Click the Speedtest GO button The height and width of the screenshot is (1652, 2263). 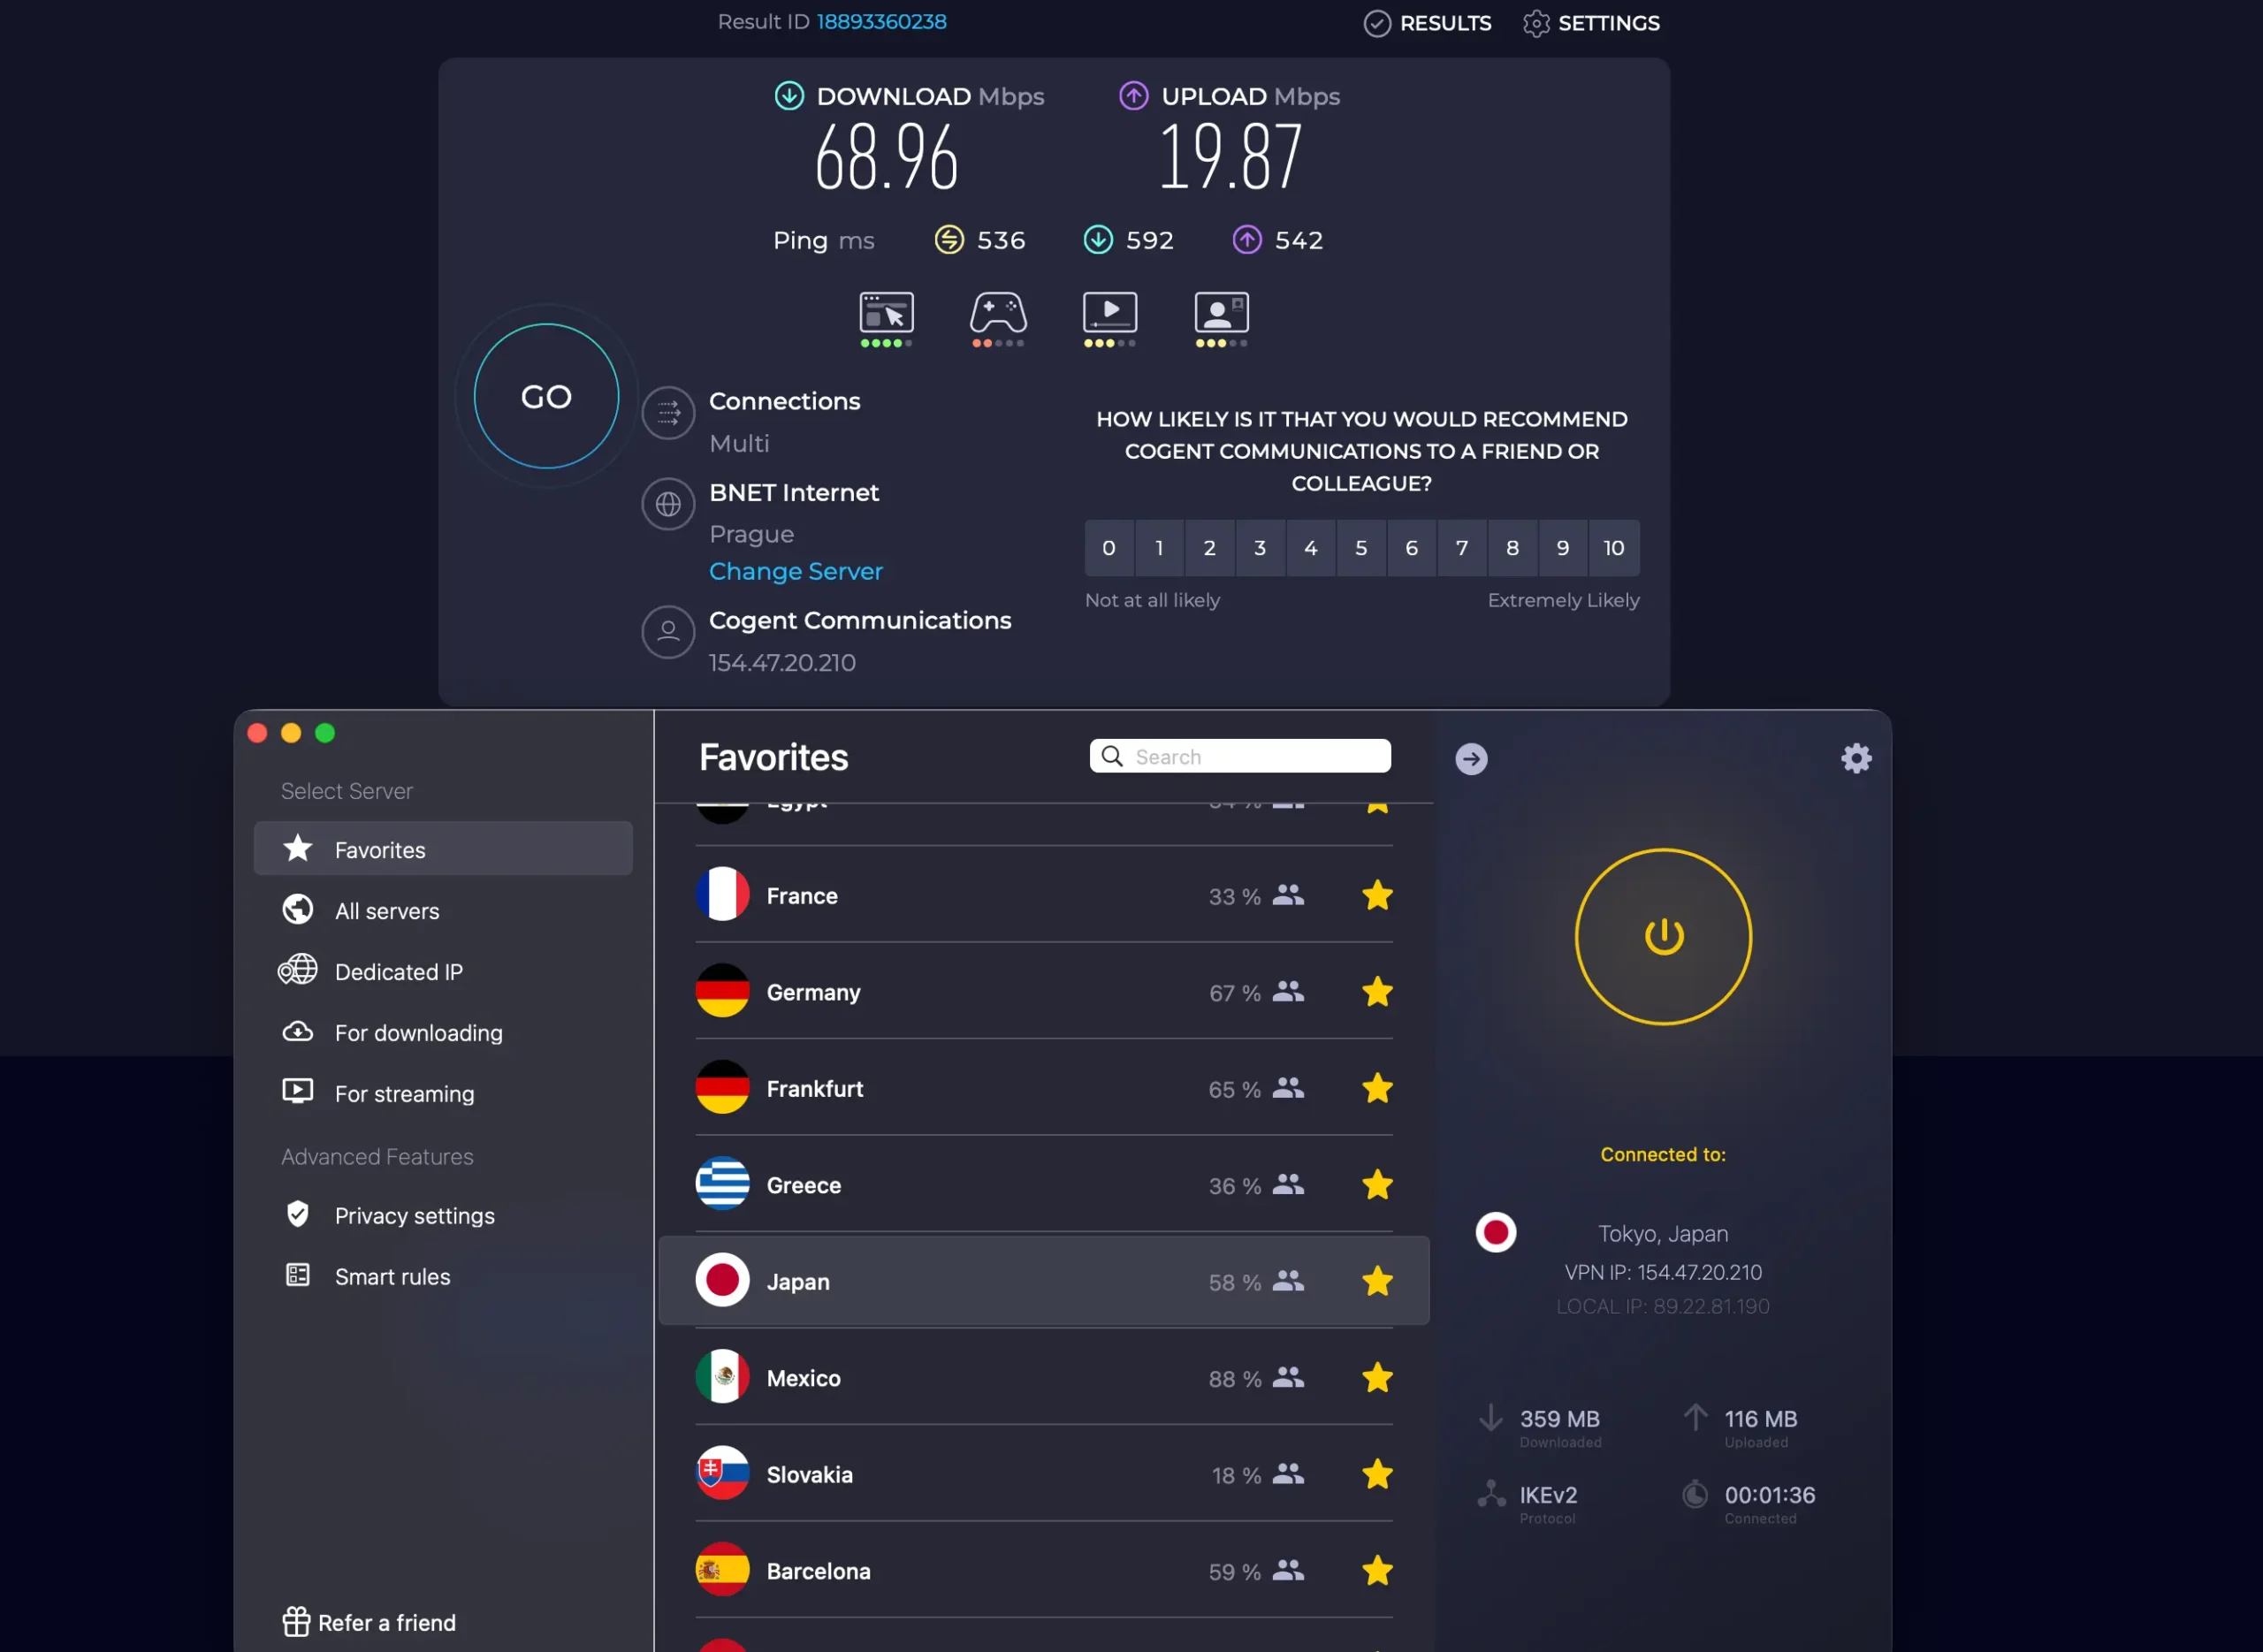546,397
